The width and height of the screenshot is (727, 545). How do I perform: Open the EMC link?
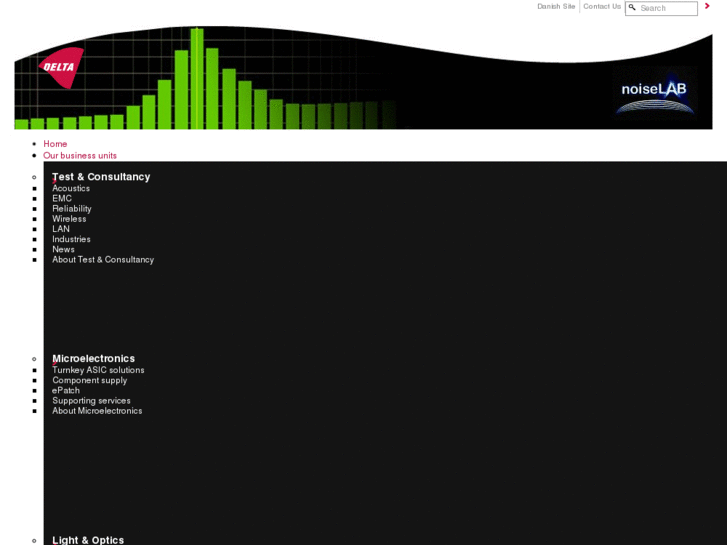point(62,199)
